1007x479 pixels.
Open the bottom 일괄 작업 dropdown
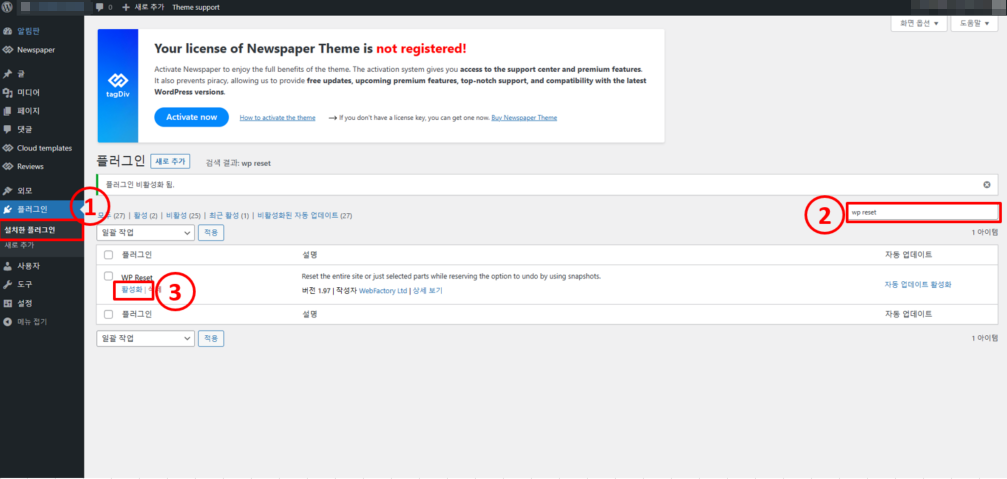145,338
